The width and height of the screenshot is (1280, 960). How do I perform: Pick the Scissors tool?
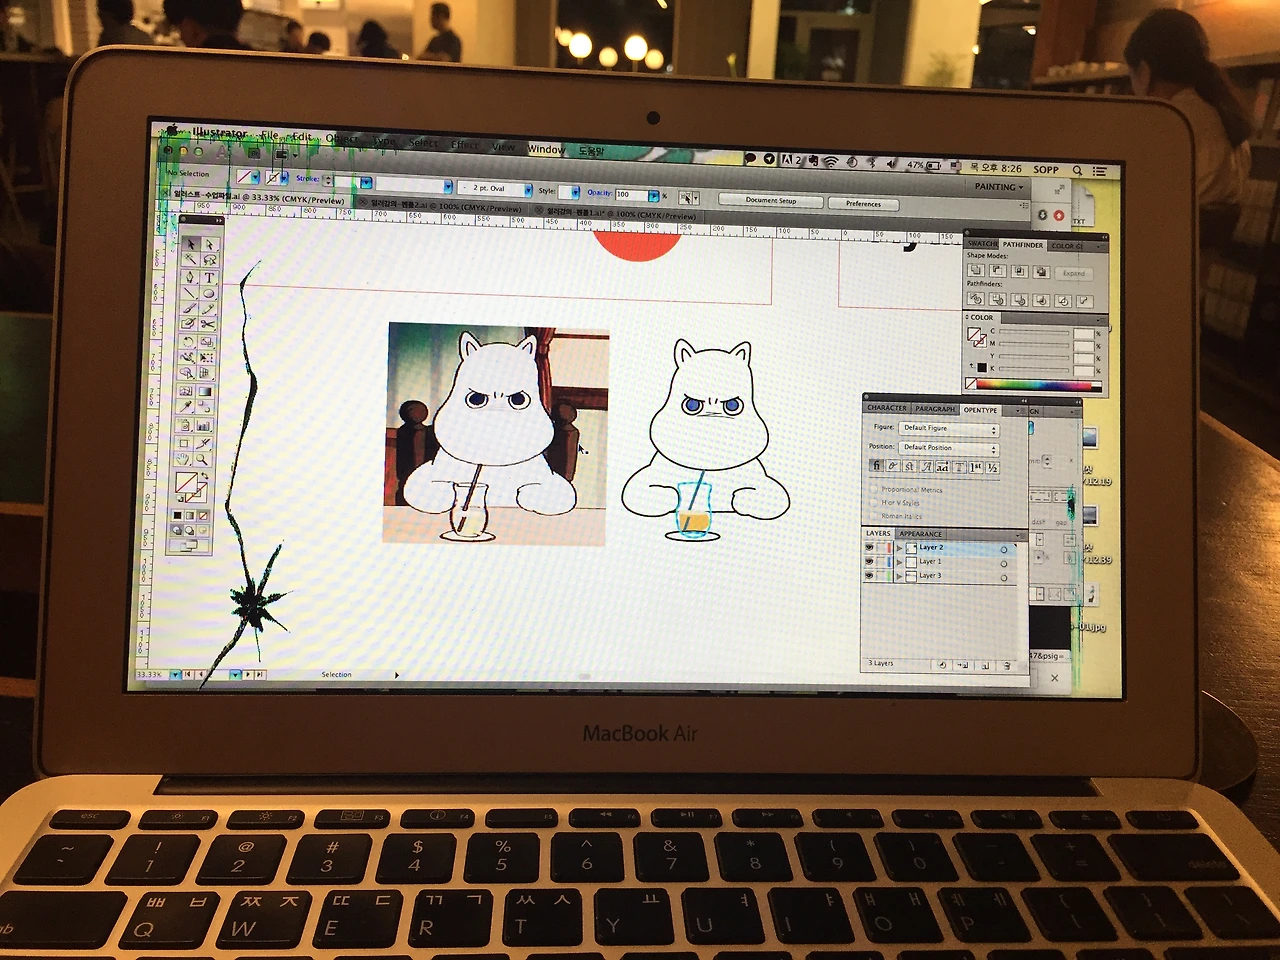[207, 325]
